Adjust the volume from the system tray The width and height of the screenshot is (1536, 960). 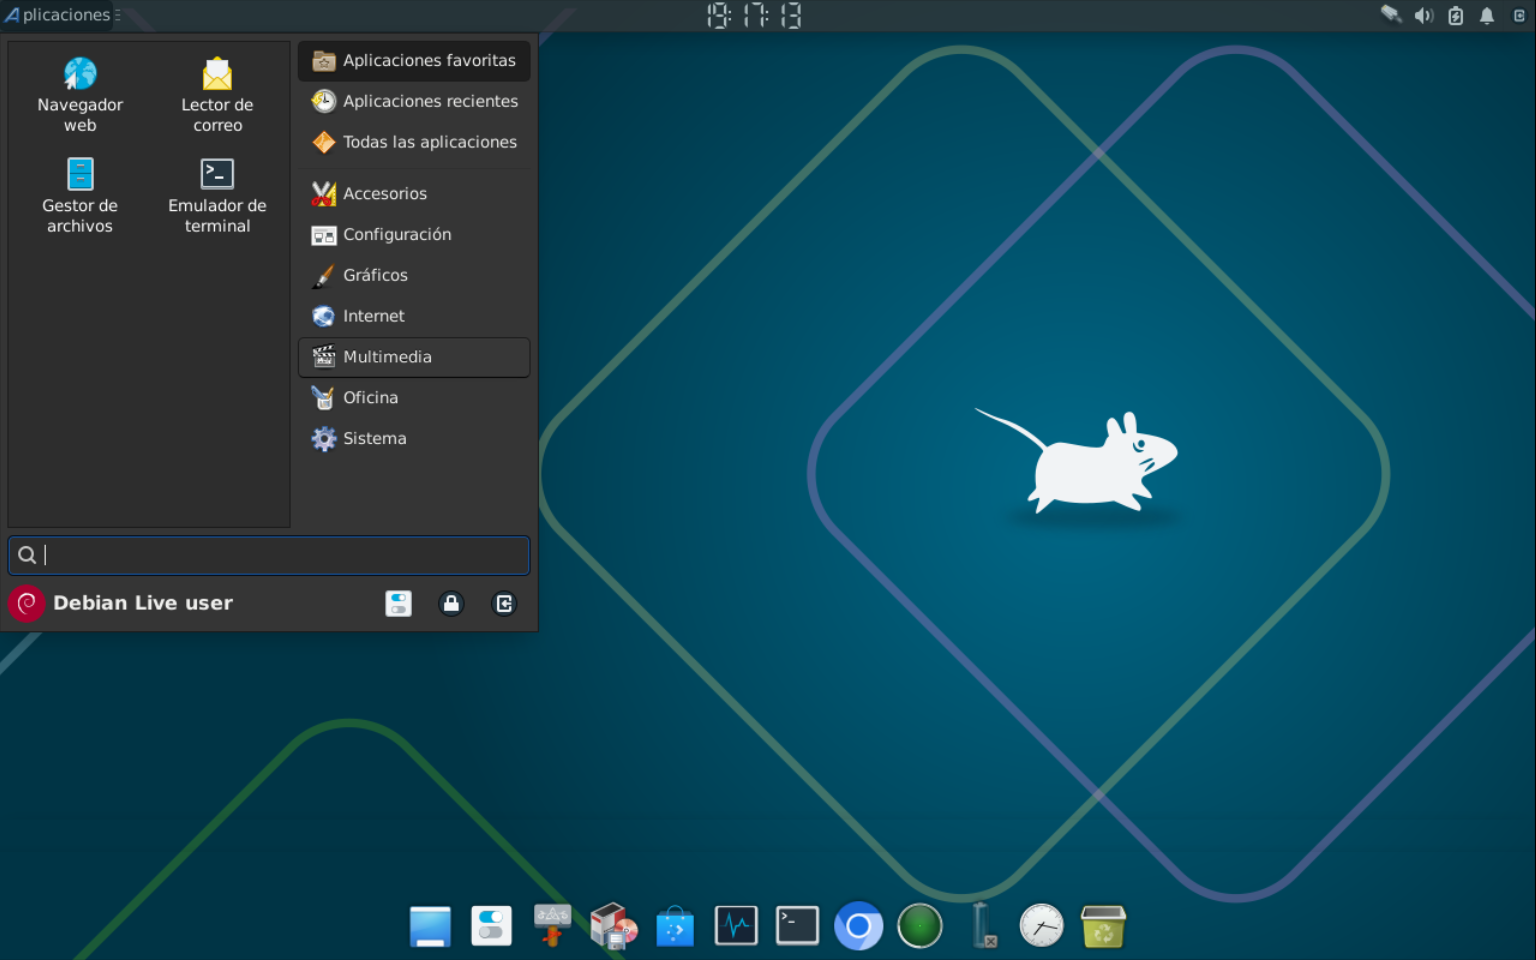(1423, 15)
